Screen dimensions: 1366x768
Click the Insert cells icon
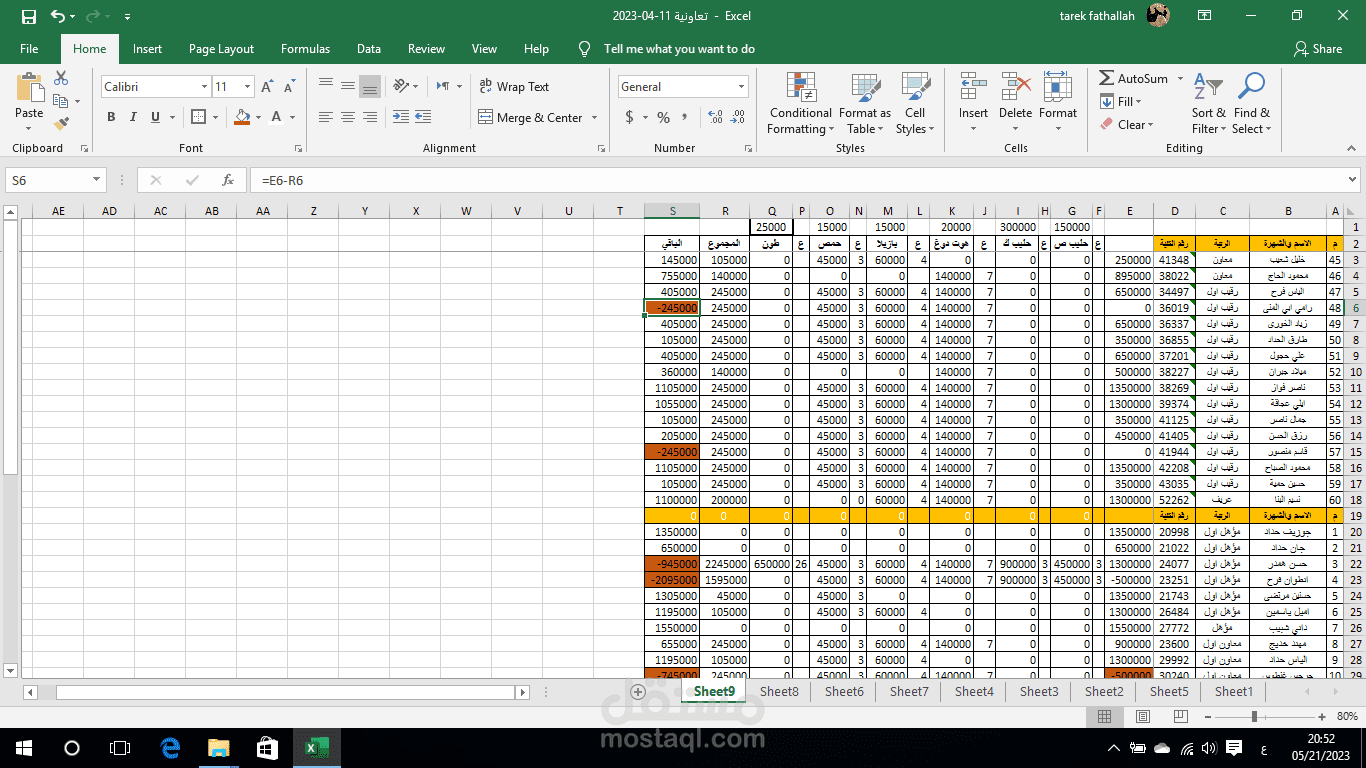coord(973,88)
